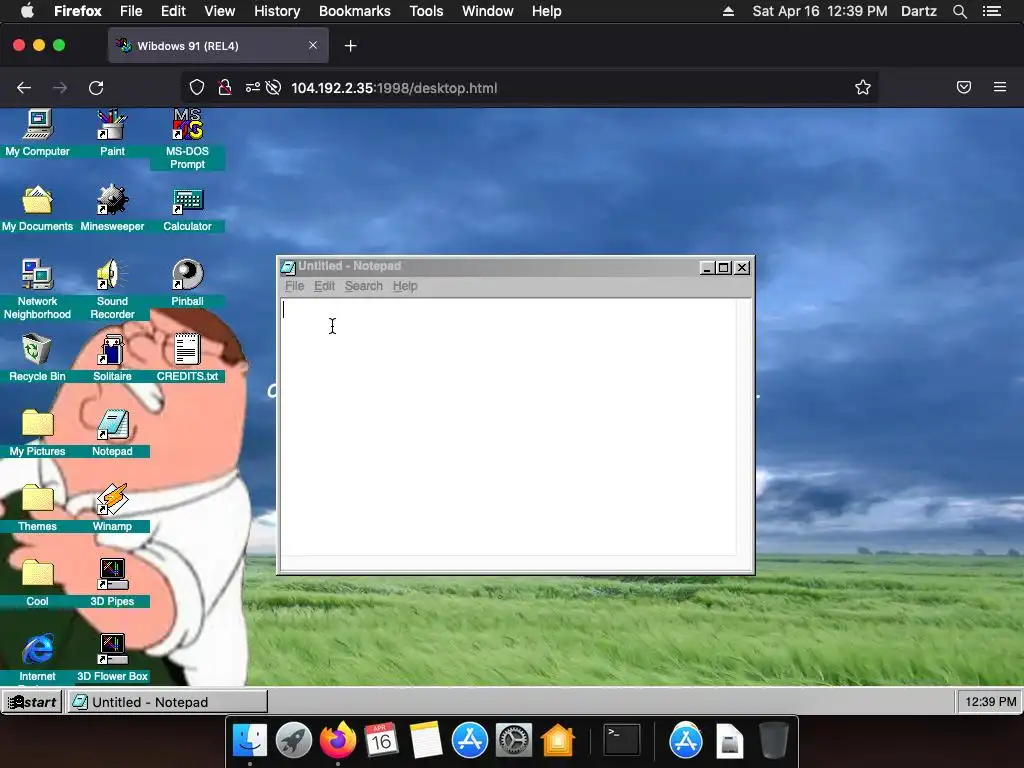Go back with Firefox back arrow
The height and width of the screenshot is (768, 1024).
click(x=24, y=88)
